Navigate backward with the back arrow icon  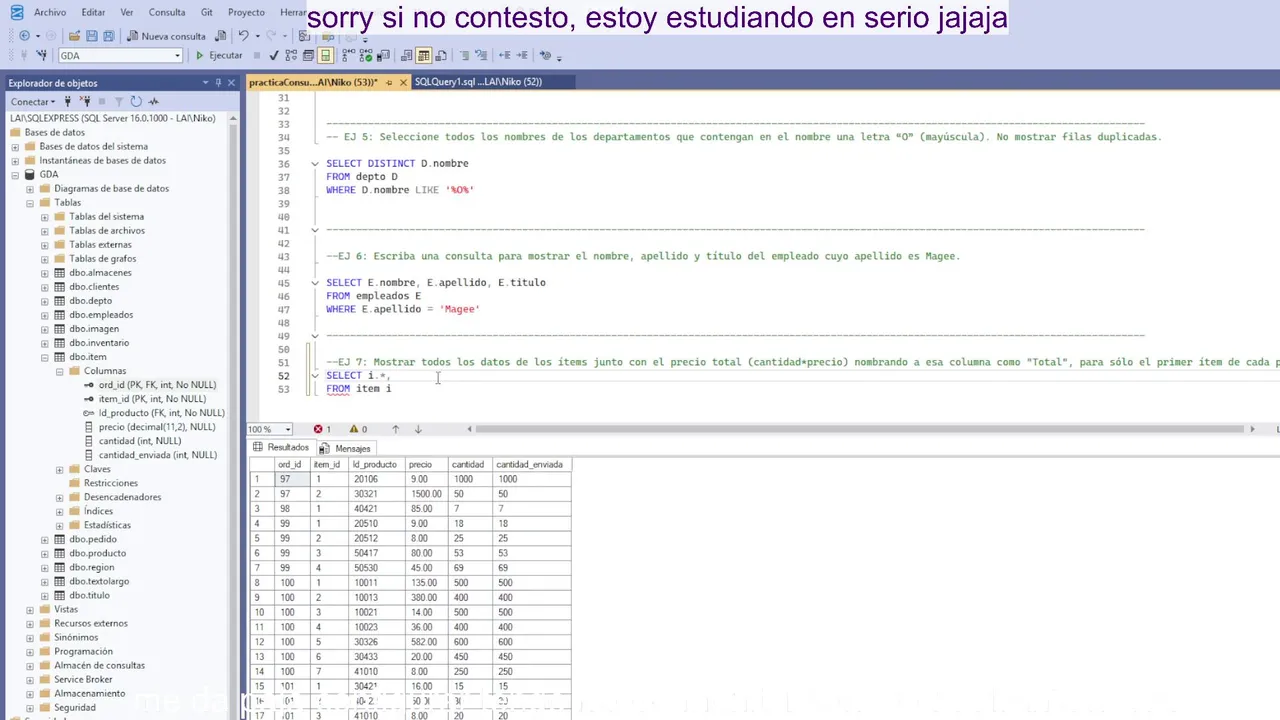click(24, 36)
